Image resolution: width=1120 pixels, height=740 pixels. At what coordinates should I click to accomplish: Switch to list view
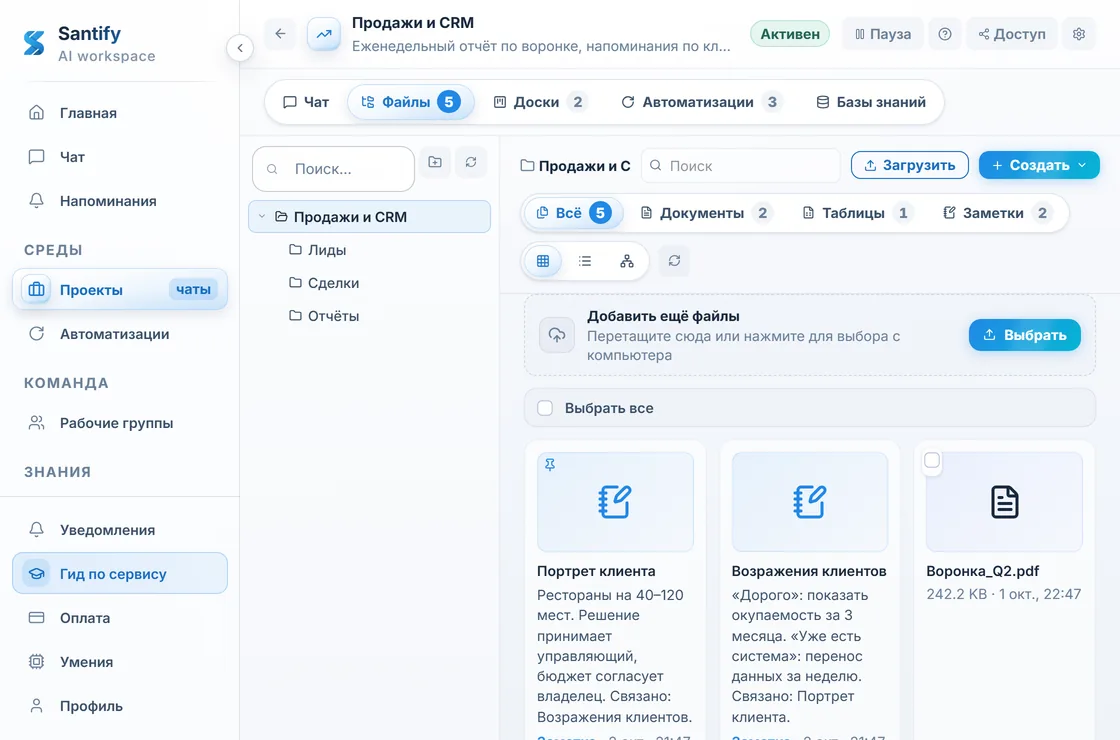pyautogui.click(x=585, y=261)
